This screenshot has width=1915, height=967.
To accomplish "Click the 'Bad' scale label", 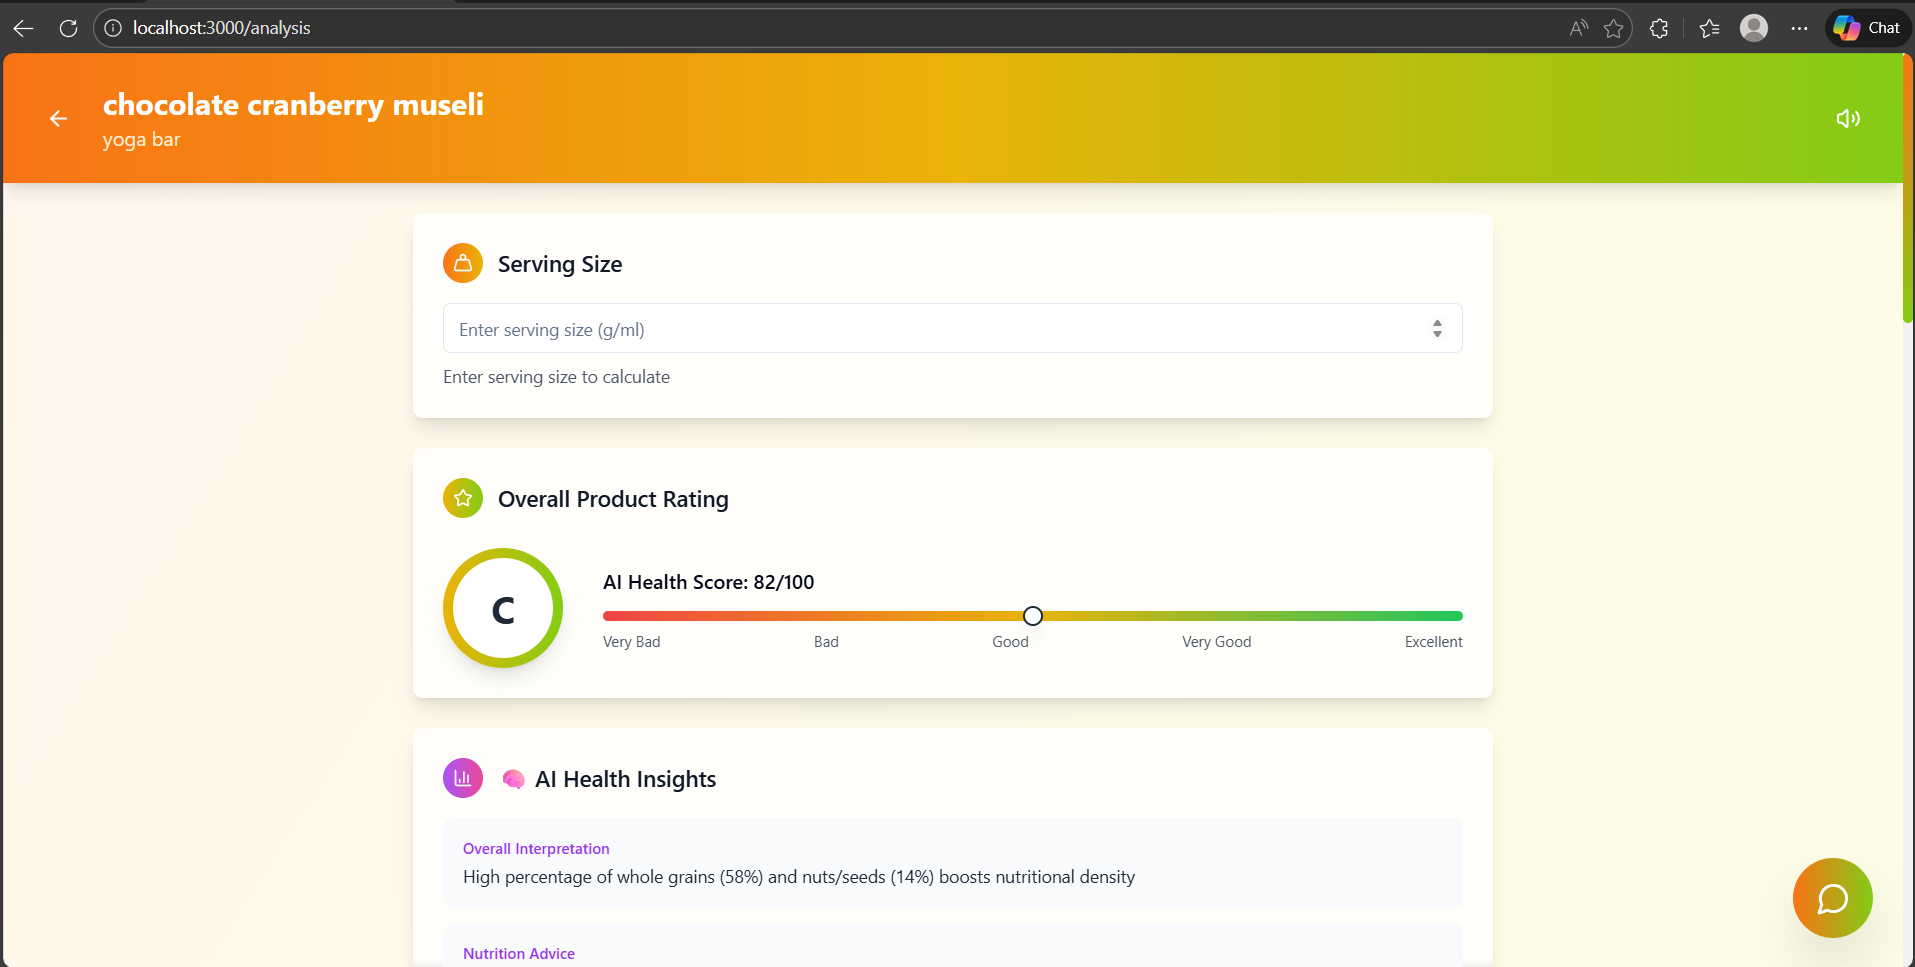I will 826,642.
